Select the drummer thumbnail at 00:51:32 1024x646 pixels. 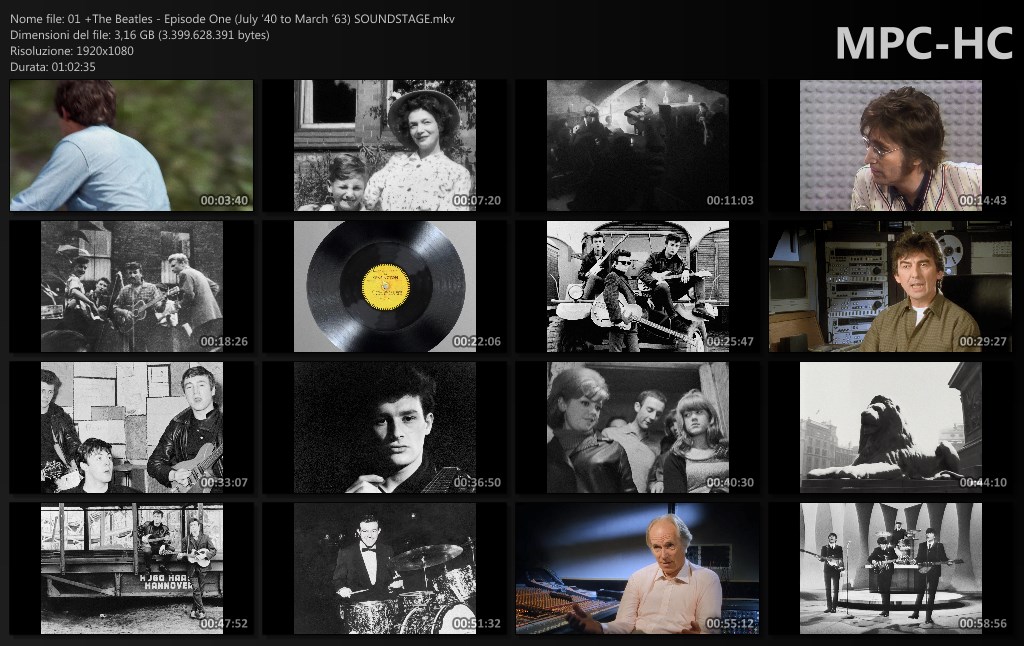[385, 568]
